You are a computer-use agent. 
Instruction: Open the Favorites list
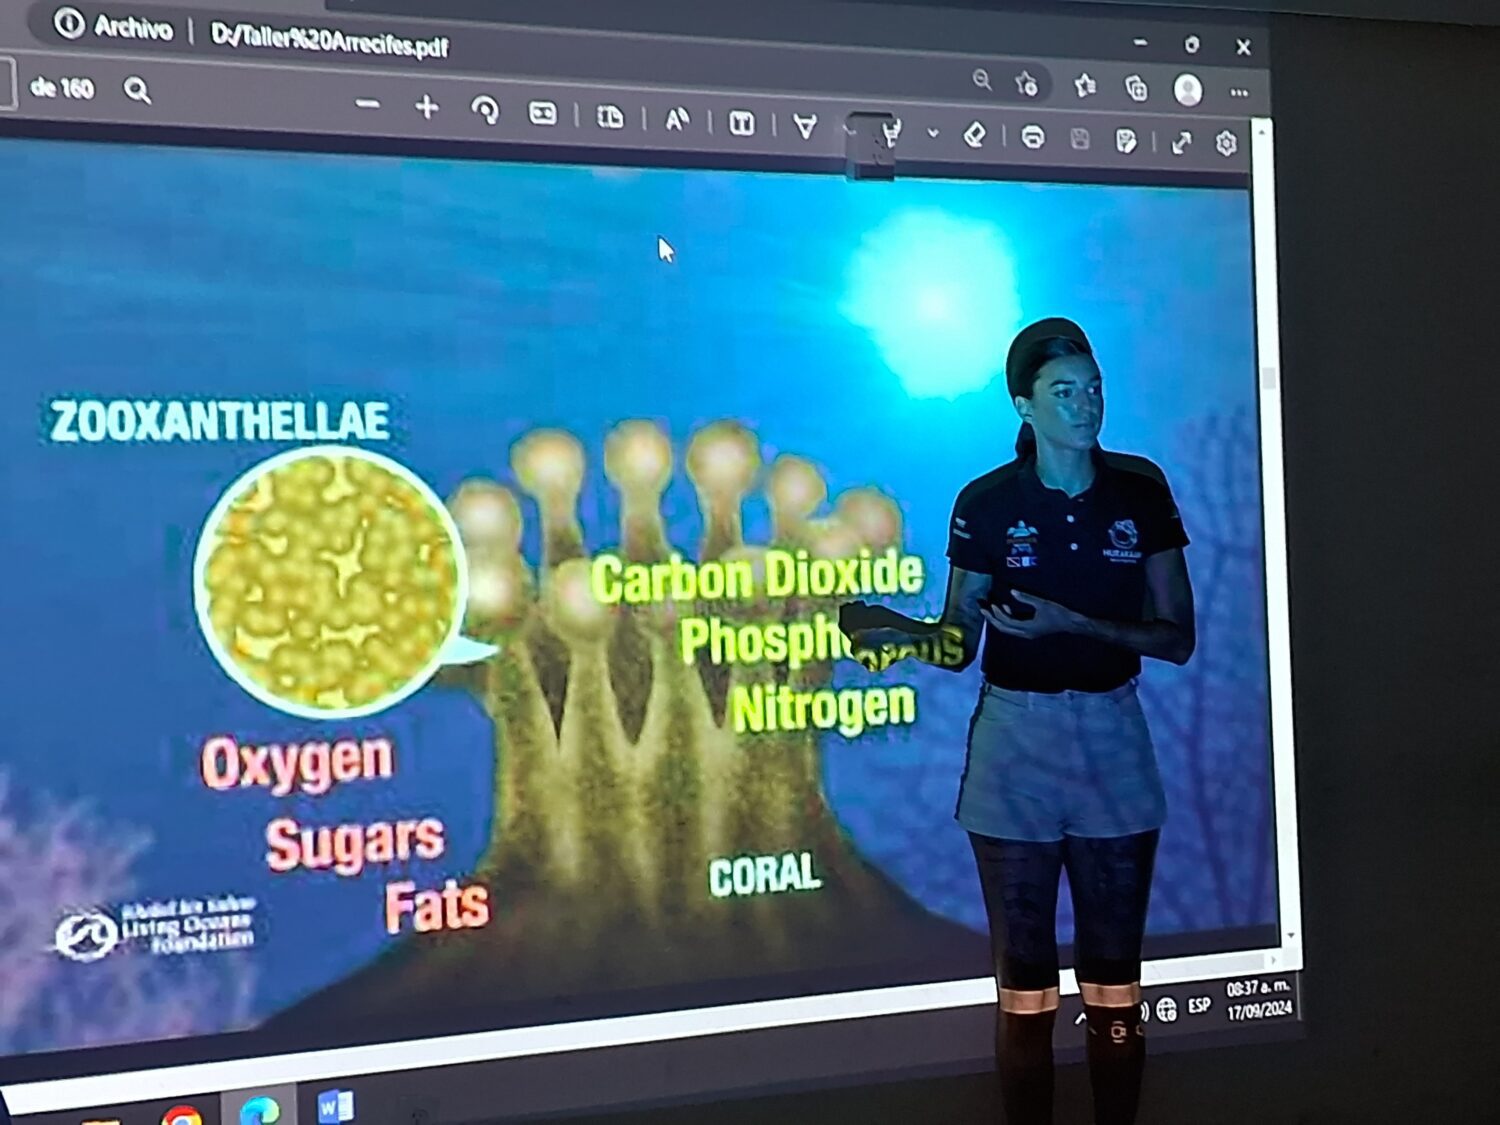pyautogui.click(x=1085, y=87)
